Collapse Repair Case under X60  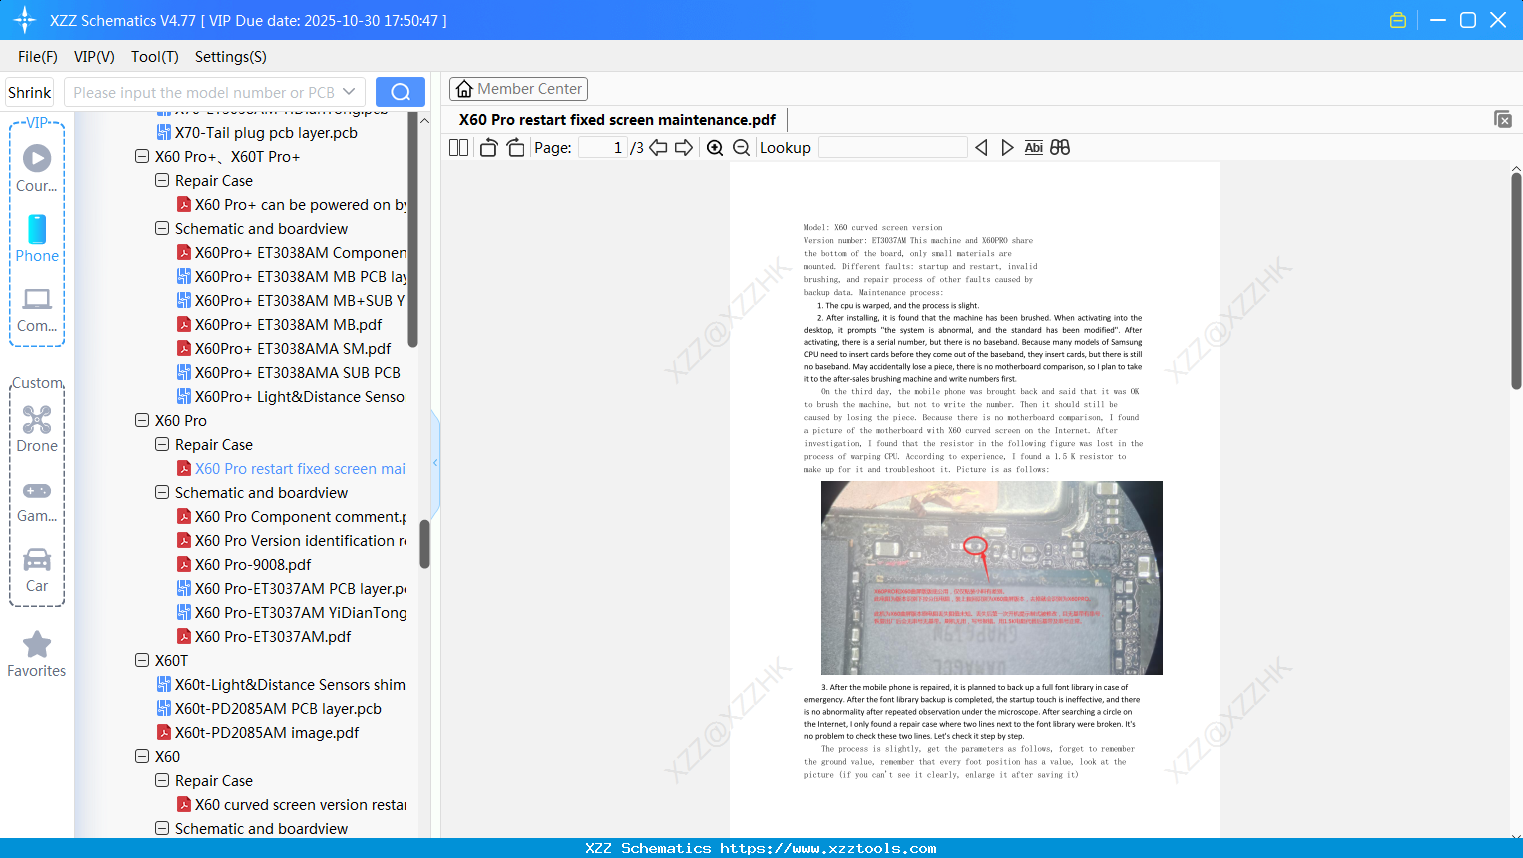point(162,781)
